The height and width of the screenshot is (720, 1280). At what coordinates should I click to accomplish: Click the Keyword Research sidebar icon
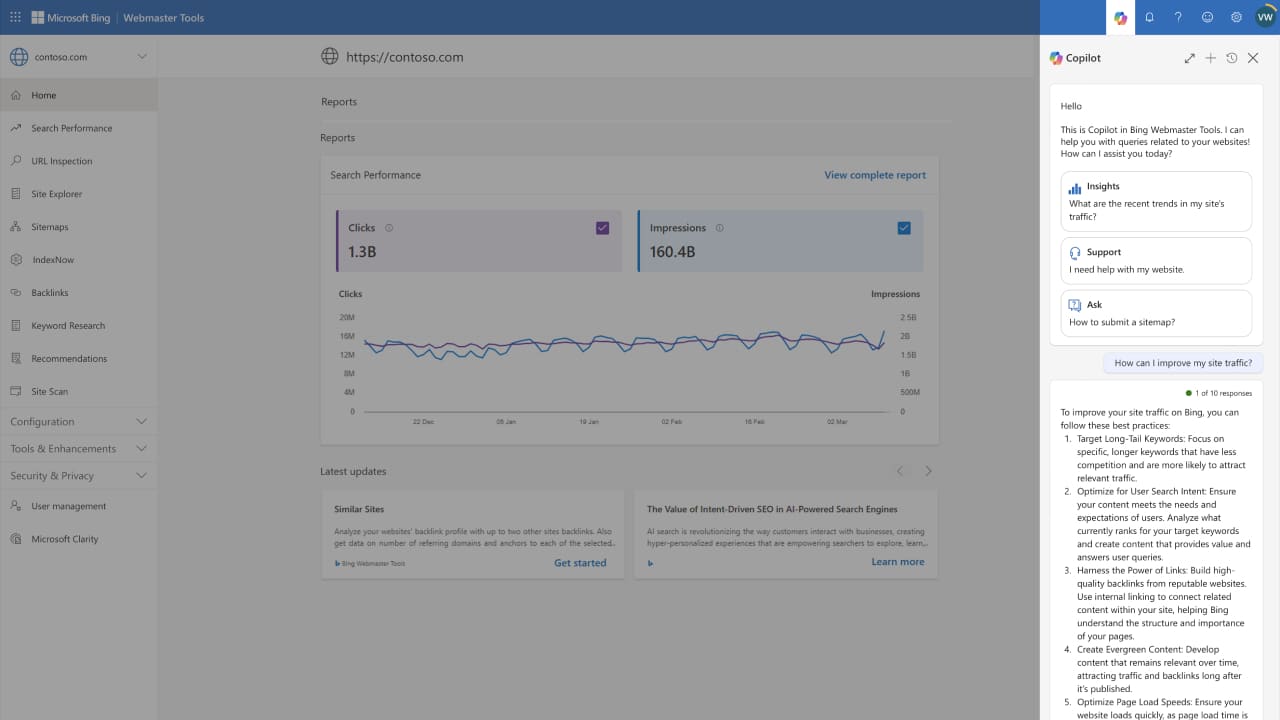coord(16,326)
